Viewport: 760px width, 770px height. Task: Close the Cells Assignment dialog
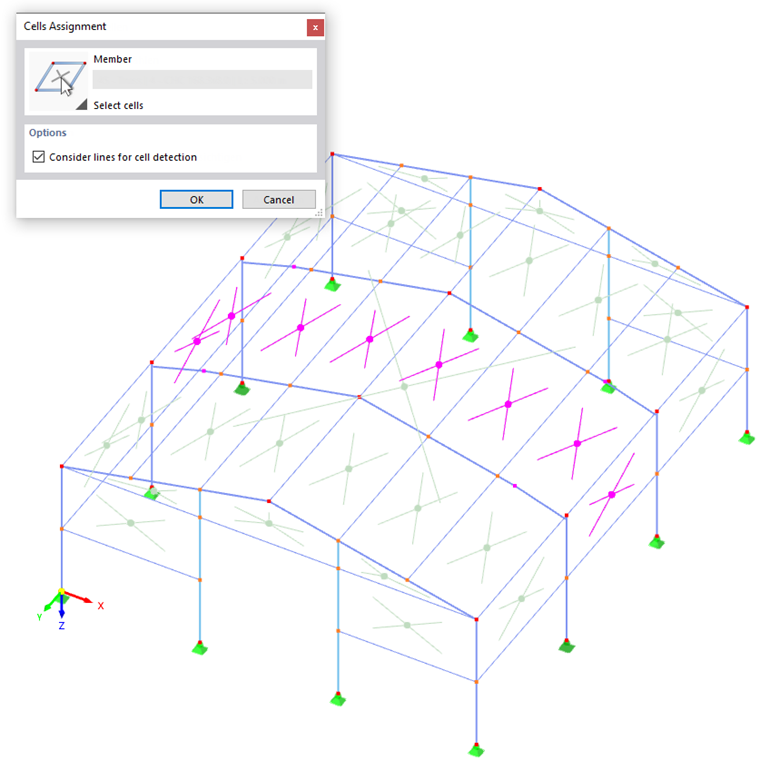[315, 28]
